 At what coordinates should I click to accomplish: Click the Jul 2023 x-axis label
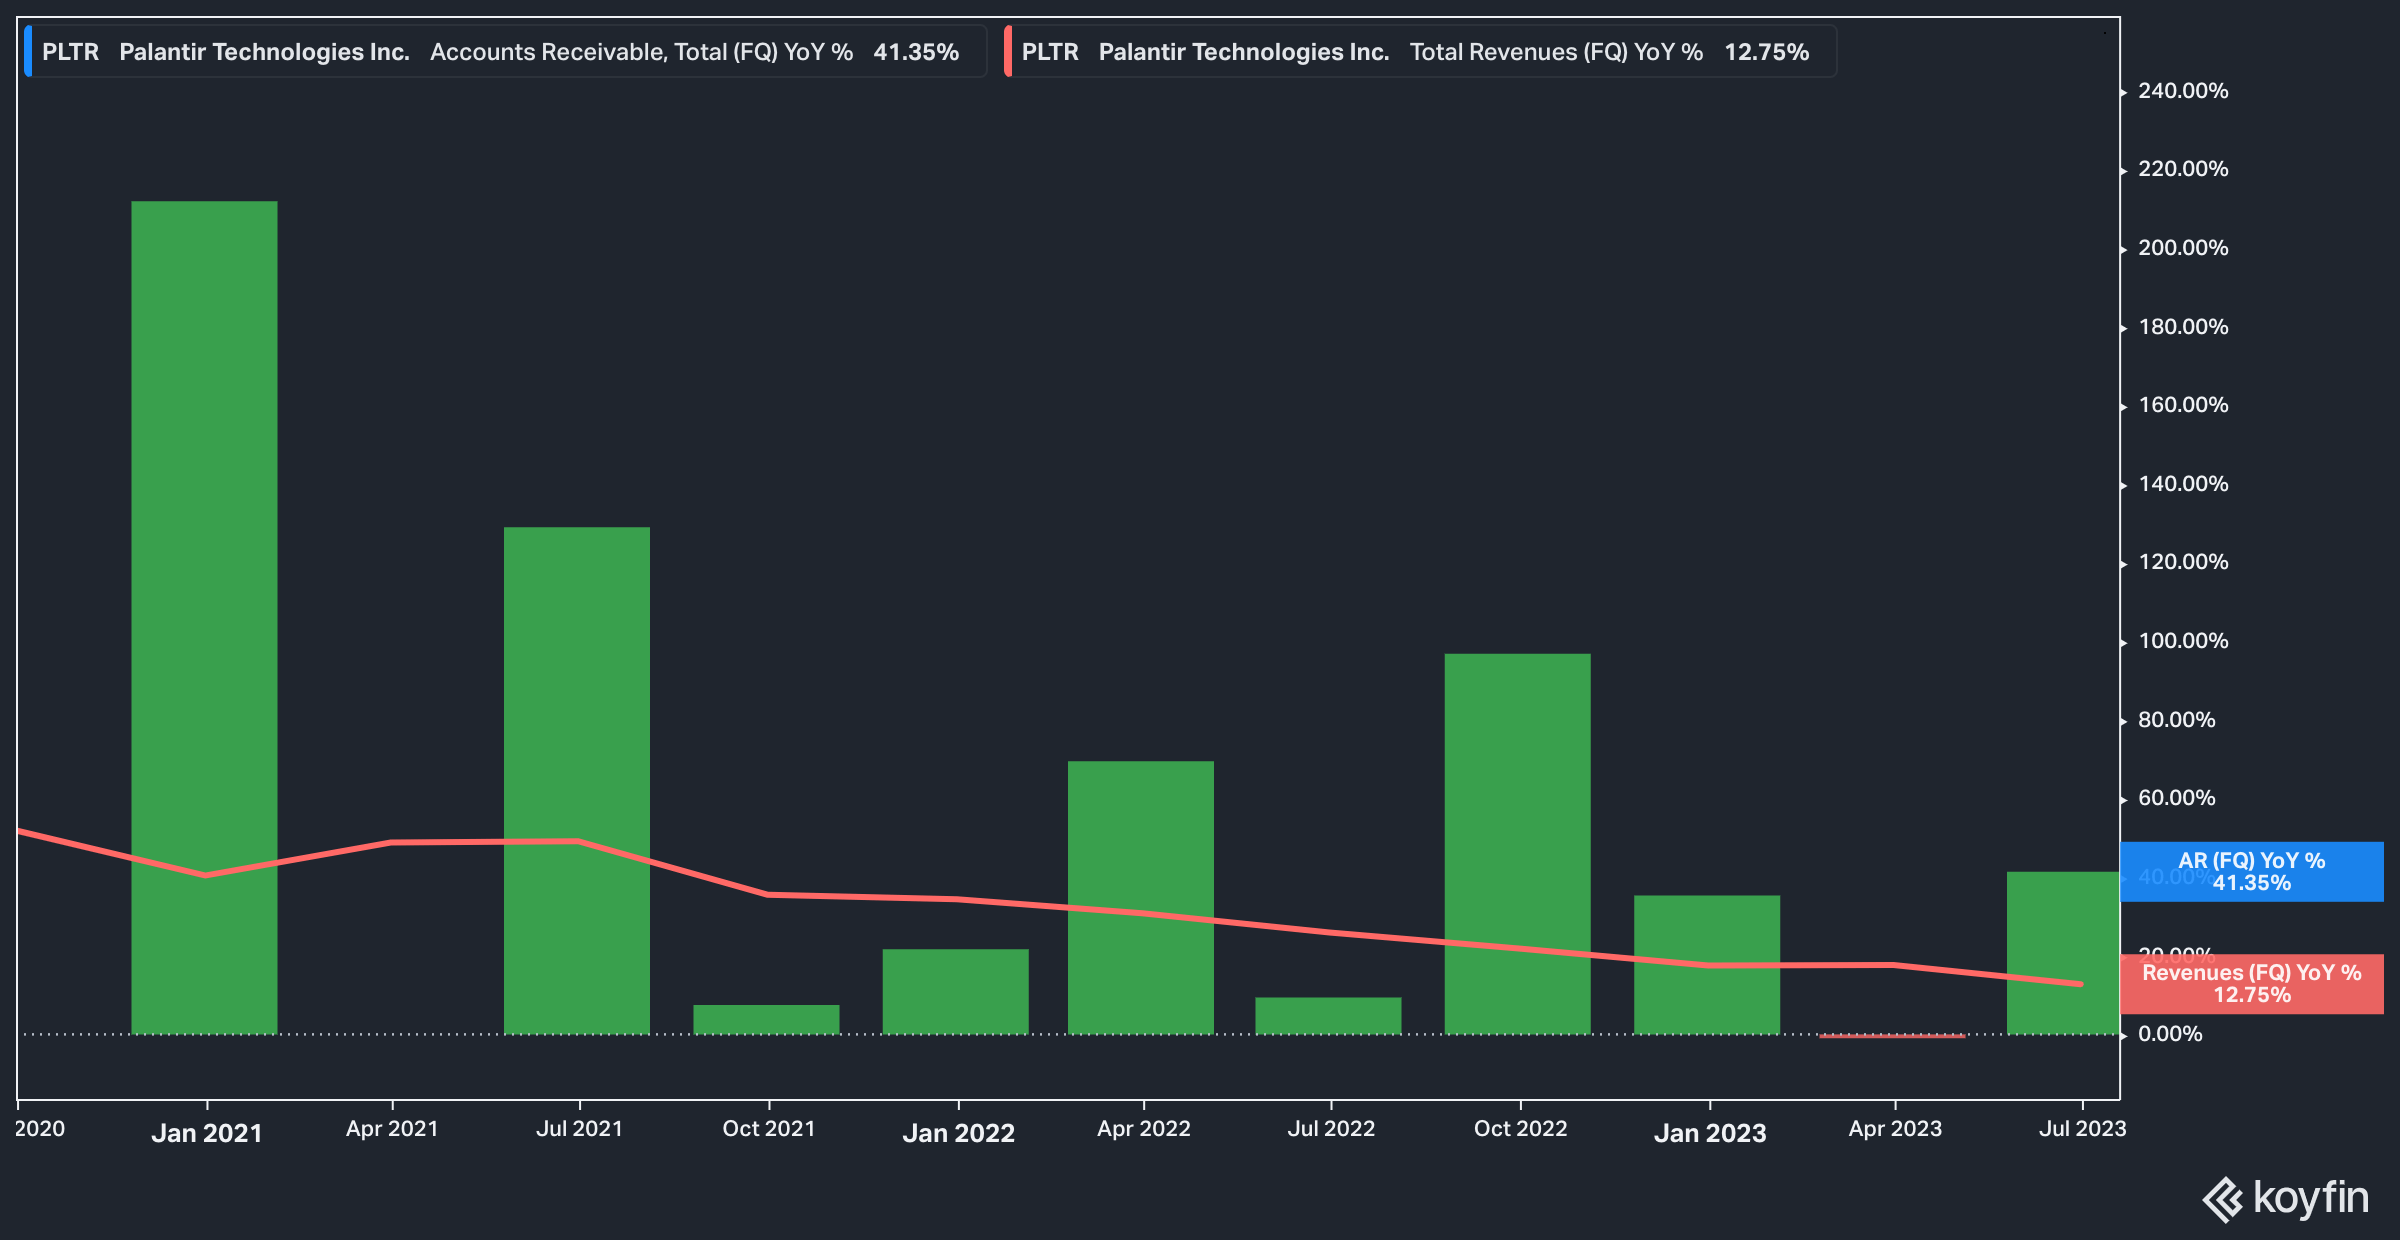pos(2083,1129)
